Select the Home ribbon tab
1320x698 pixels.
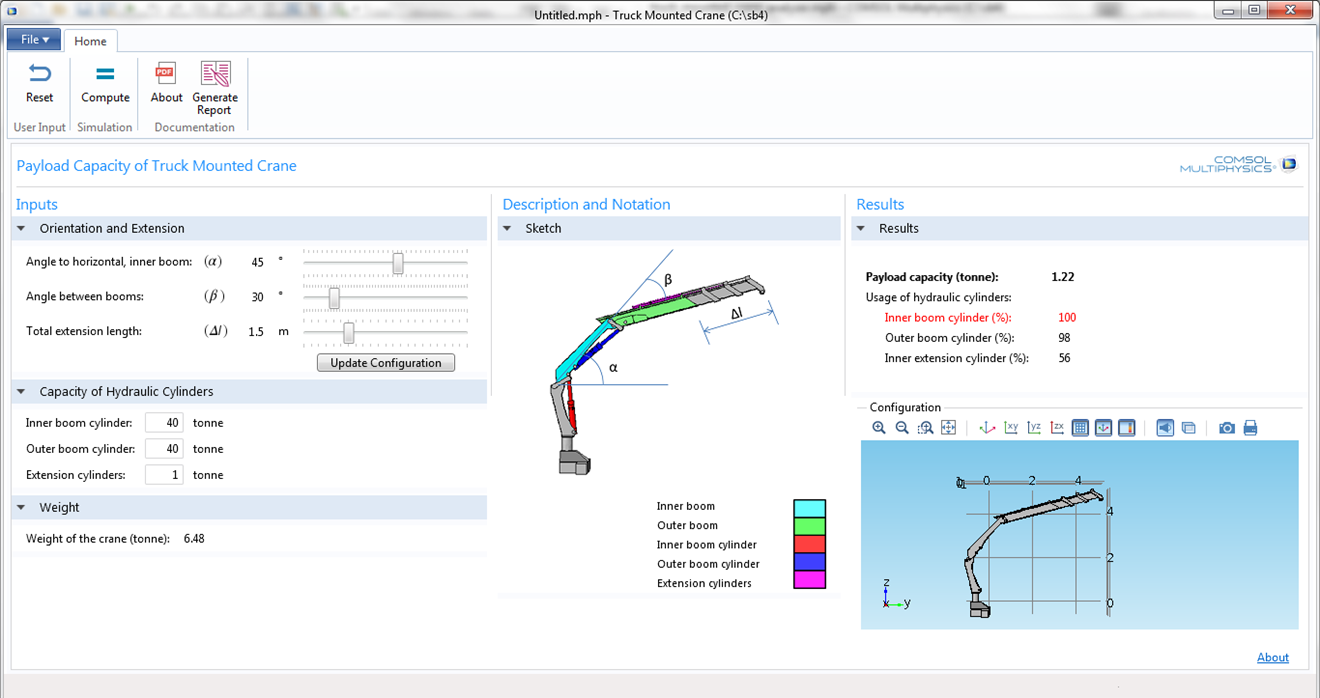[90, 41]
